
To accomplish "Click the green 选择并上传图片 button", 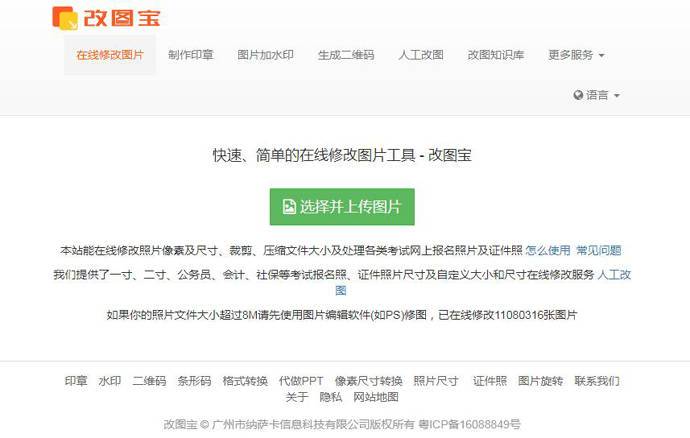I will 342,206.
